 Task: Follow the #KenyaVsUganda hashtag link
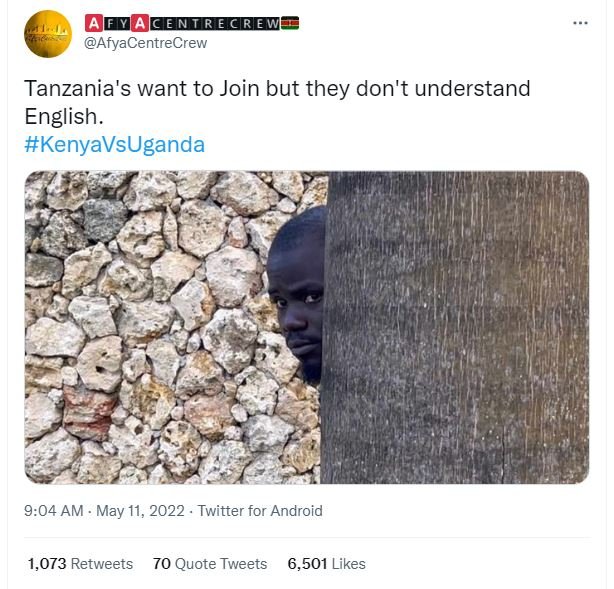coord(114,145)
